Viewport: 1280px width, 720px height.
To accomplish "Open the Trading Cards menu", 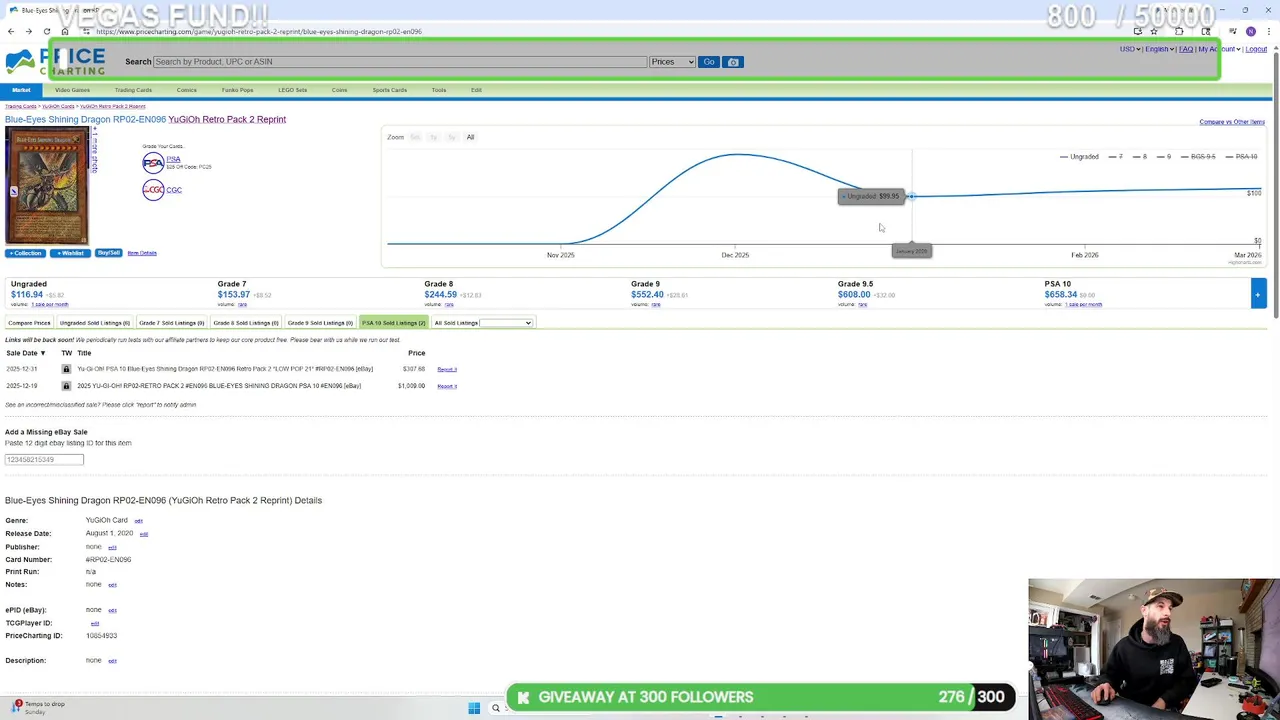I will pyautogui.click(x=133, y=90).
